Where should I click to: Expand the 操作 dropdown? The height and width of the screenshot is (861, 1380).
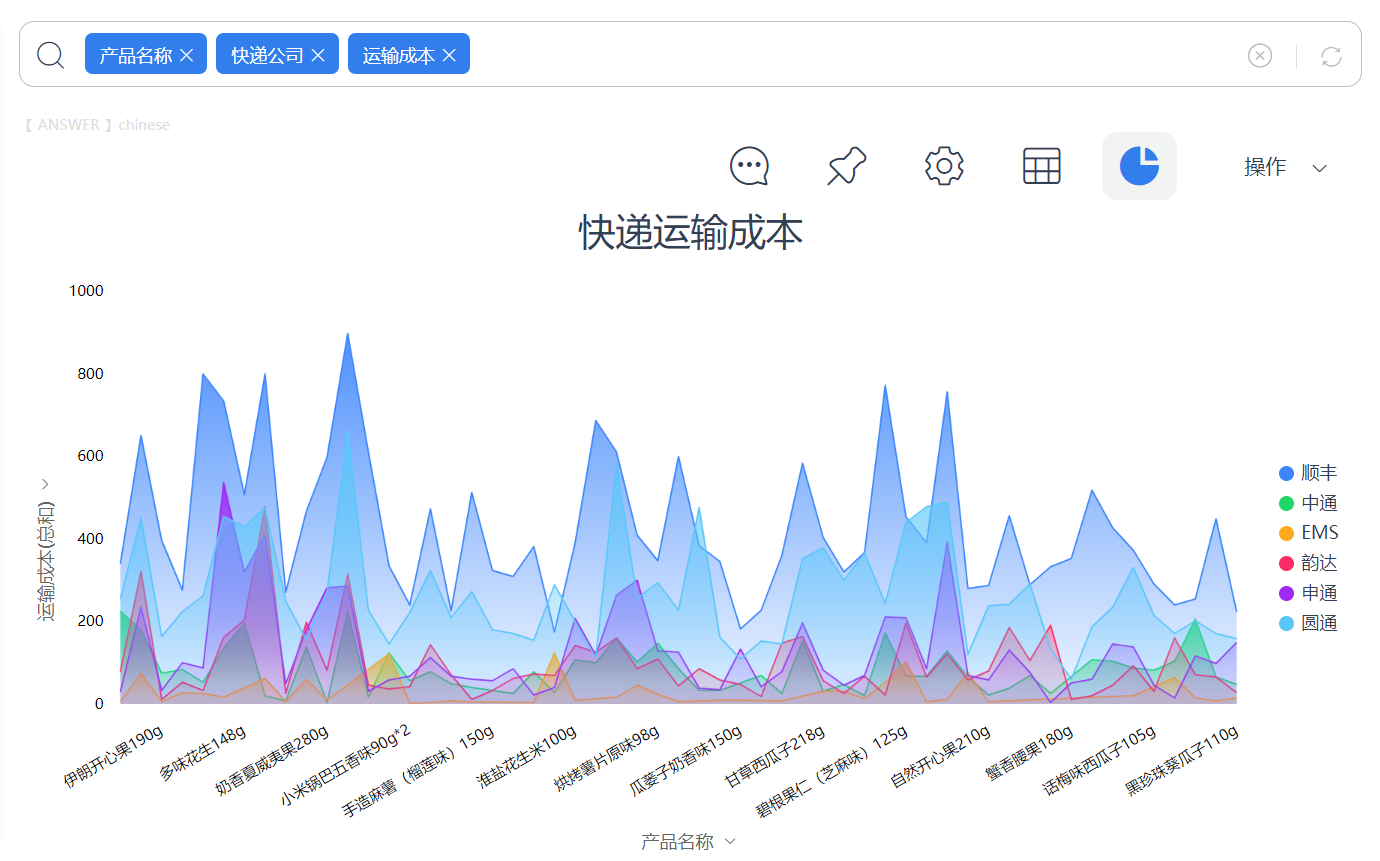(1287, 167)
